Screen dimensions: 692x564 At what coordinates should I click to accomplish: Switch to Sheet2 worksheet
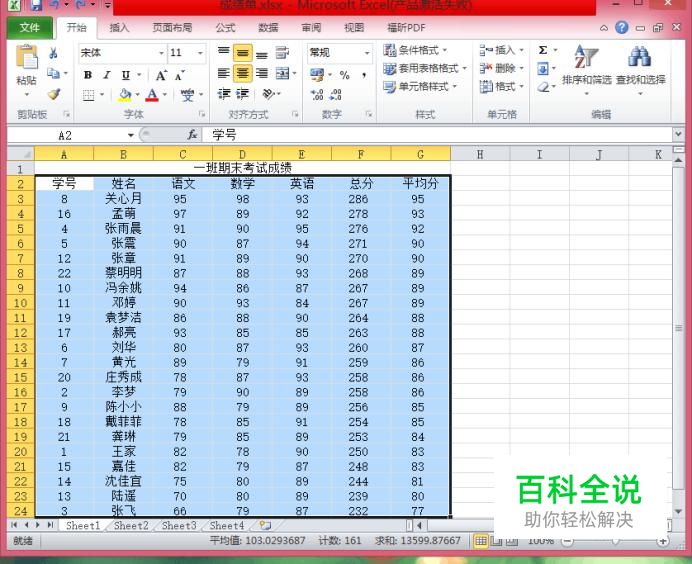click(131, 526)
